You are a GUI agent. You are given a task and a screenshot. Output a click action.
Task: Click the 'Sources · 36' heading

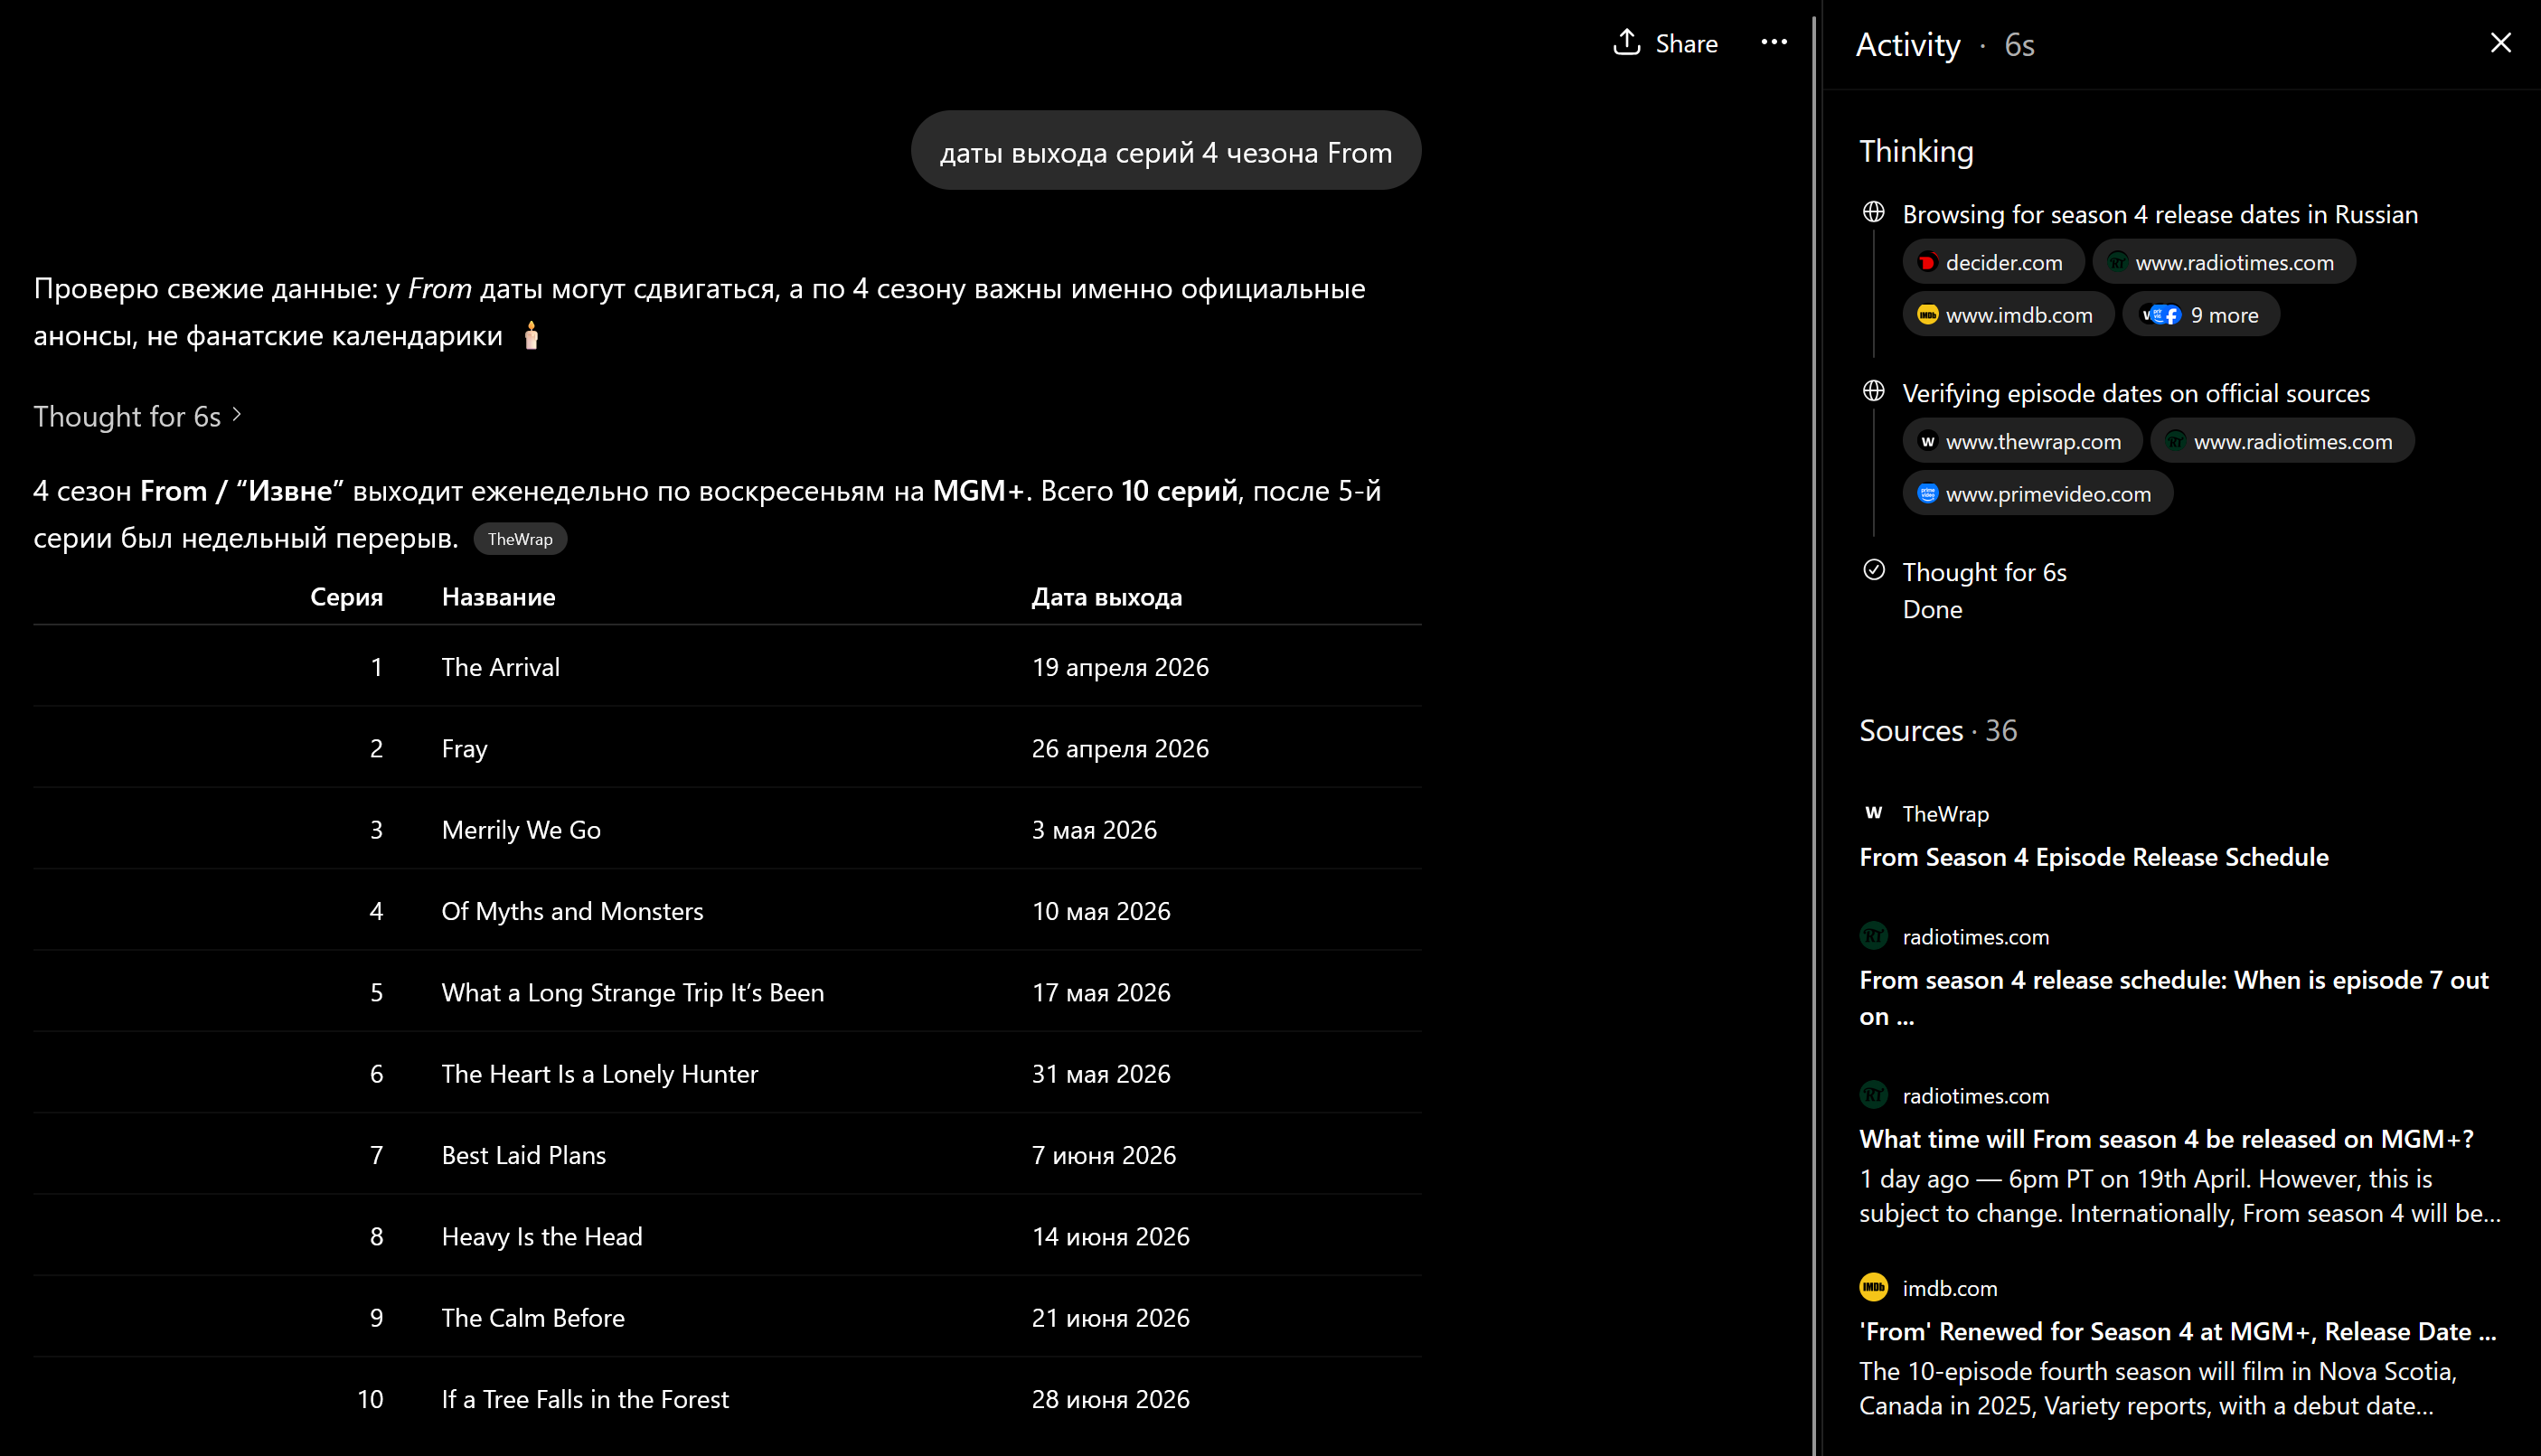1937,731
